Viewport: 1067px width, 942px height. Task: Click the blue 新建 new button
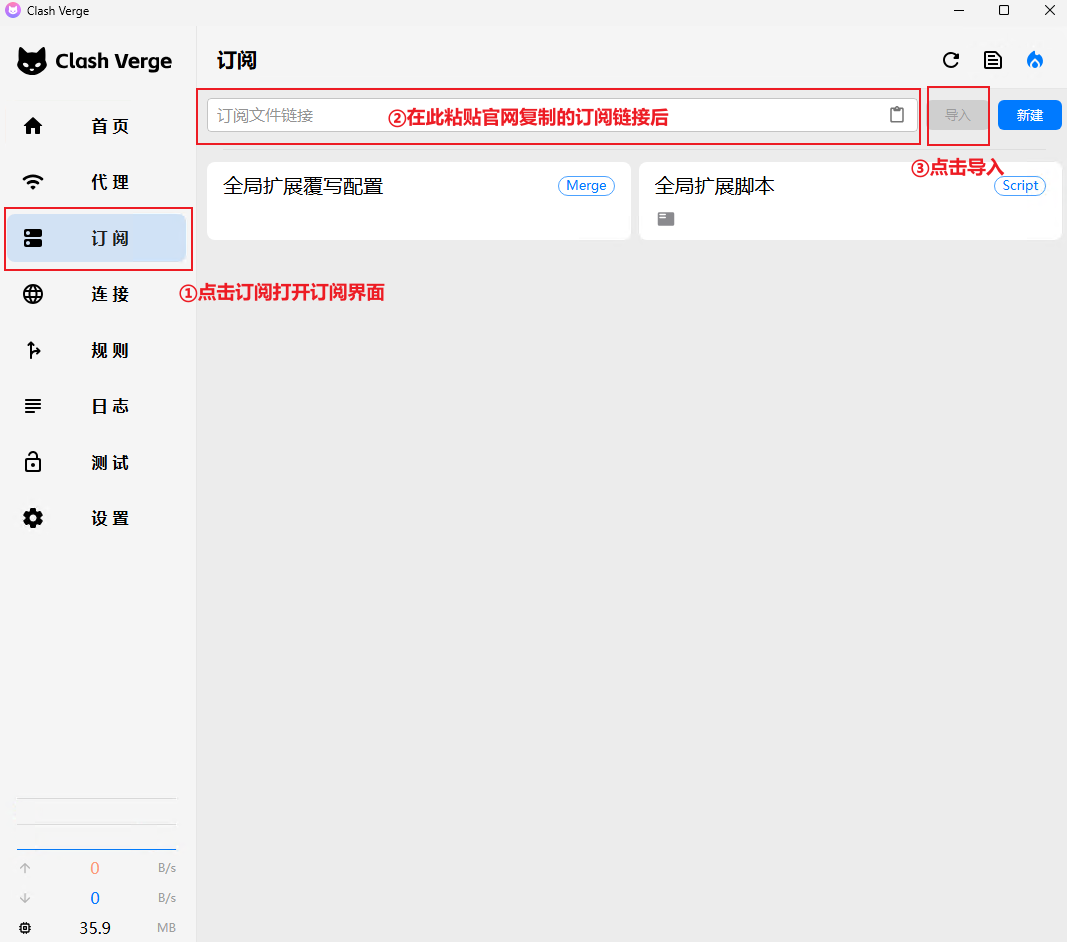pyautogui.click(x=1030, y=115)
